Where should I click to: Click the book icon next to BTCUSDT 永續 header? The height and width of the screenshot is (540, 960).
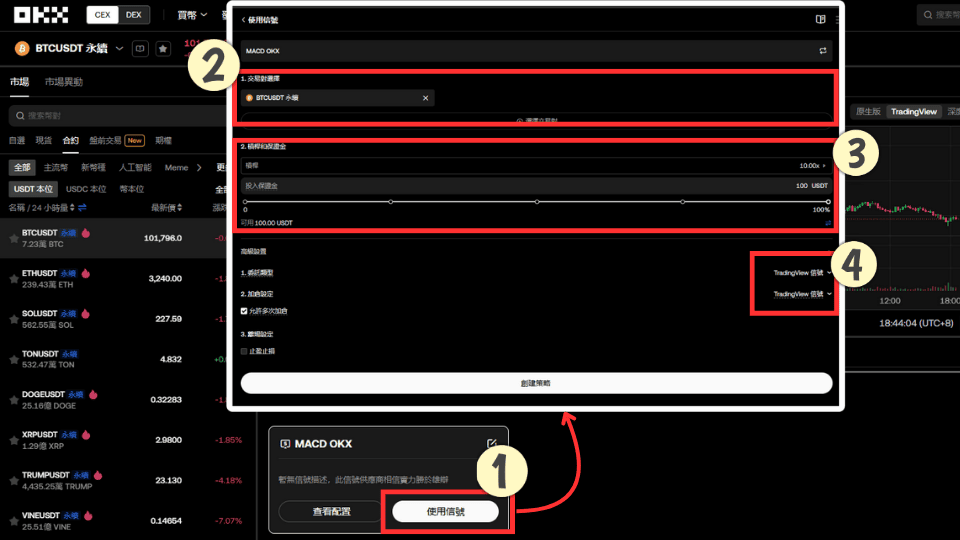[x=140, y=48]
